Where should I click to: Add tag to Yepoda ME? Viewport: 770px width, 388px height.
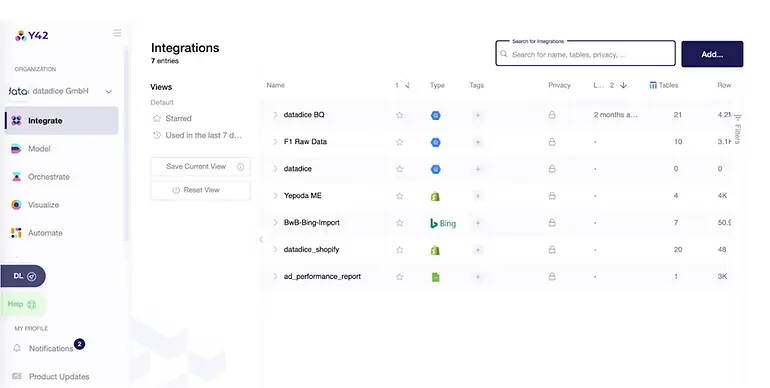click(478, 196)
